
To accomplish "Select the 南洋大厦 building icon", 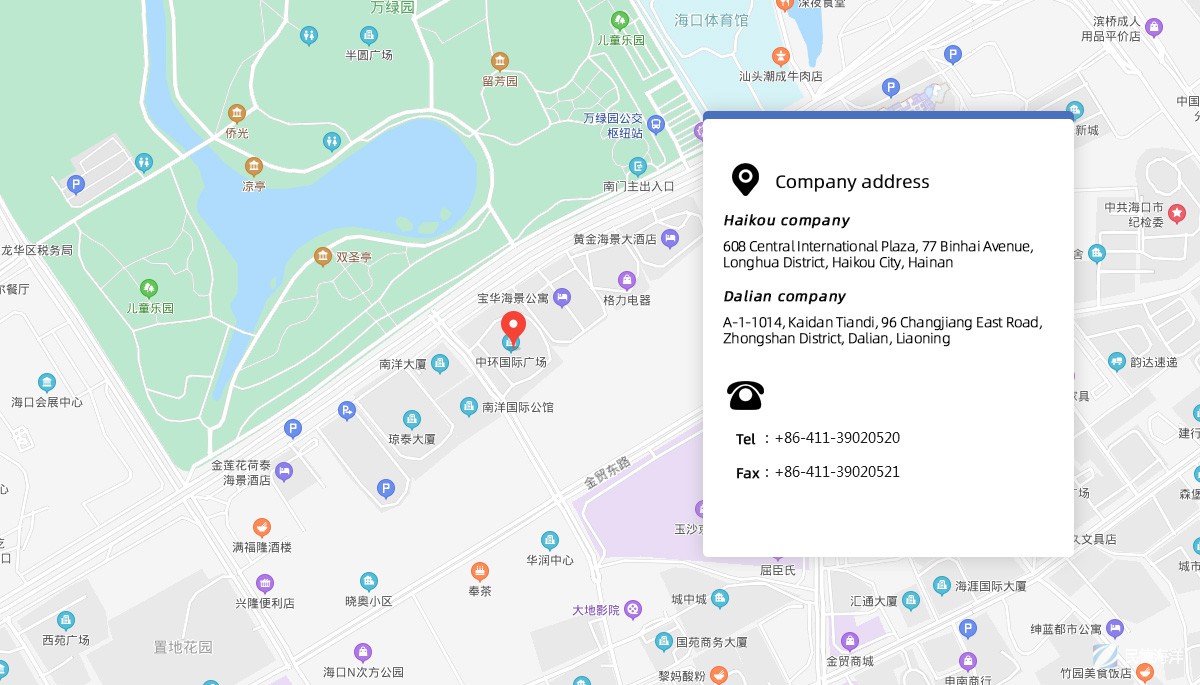I will [439, 363].
